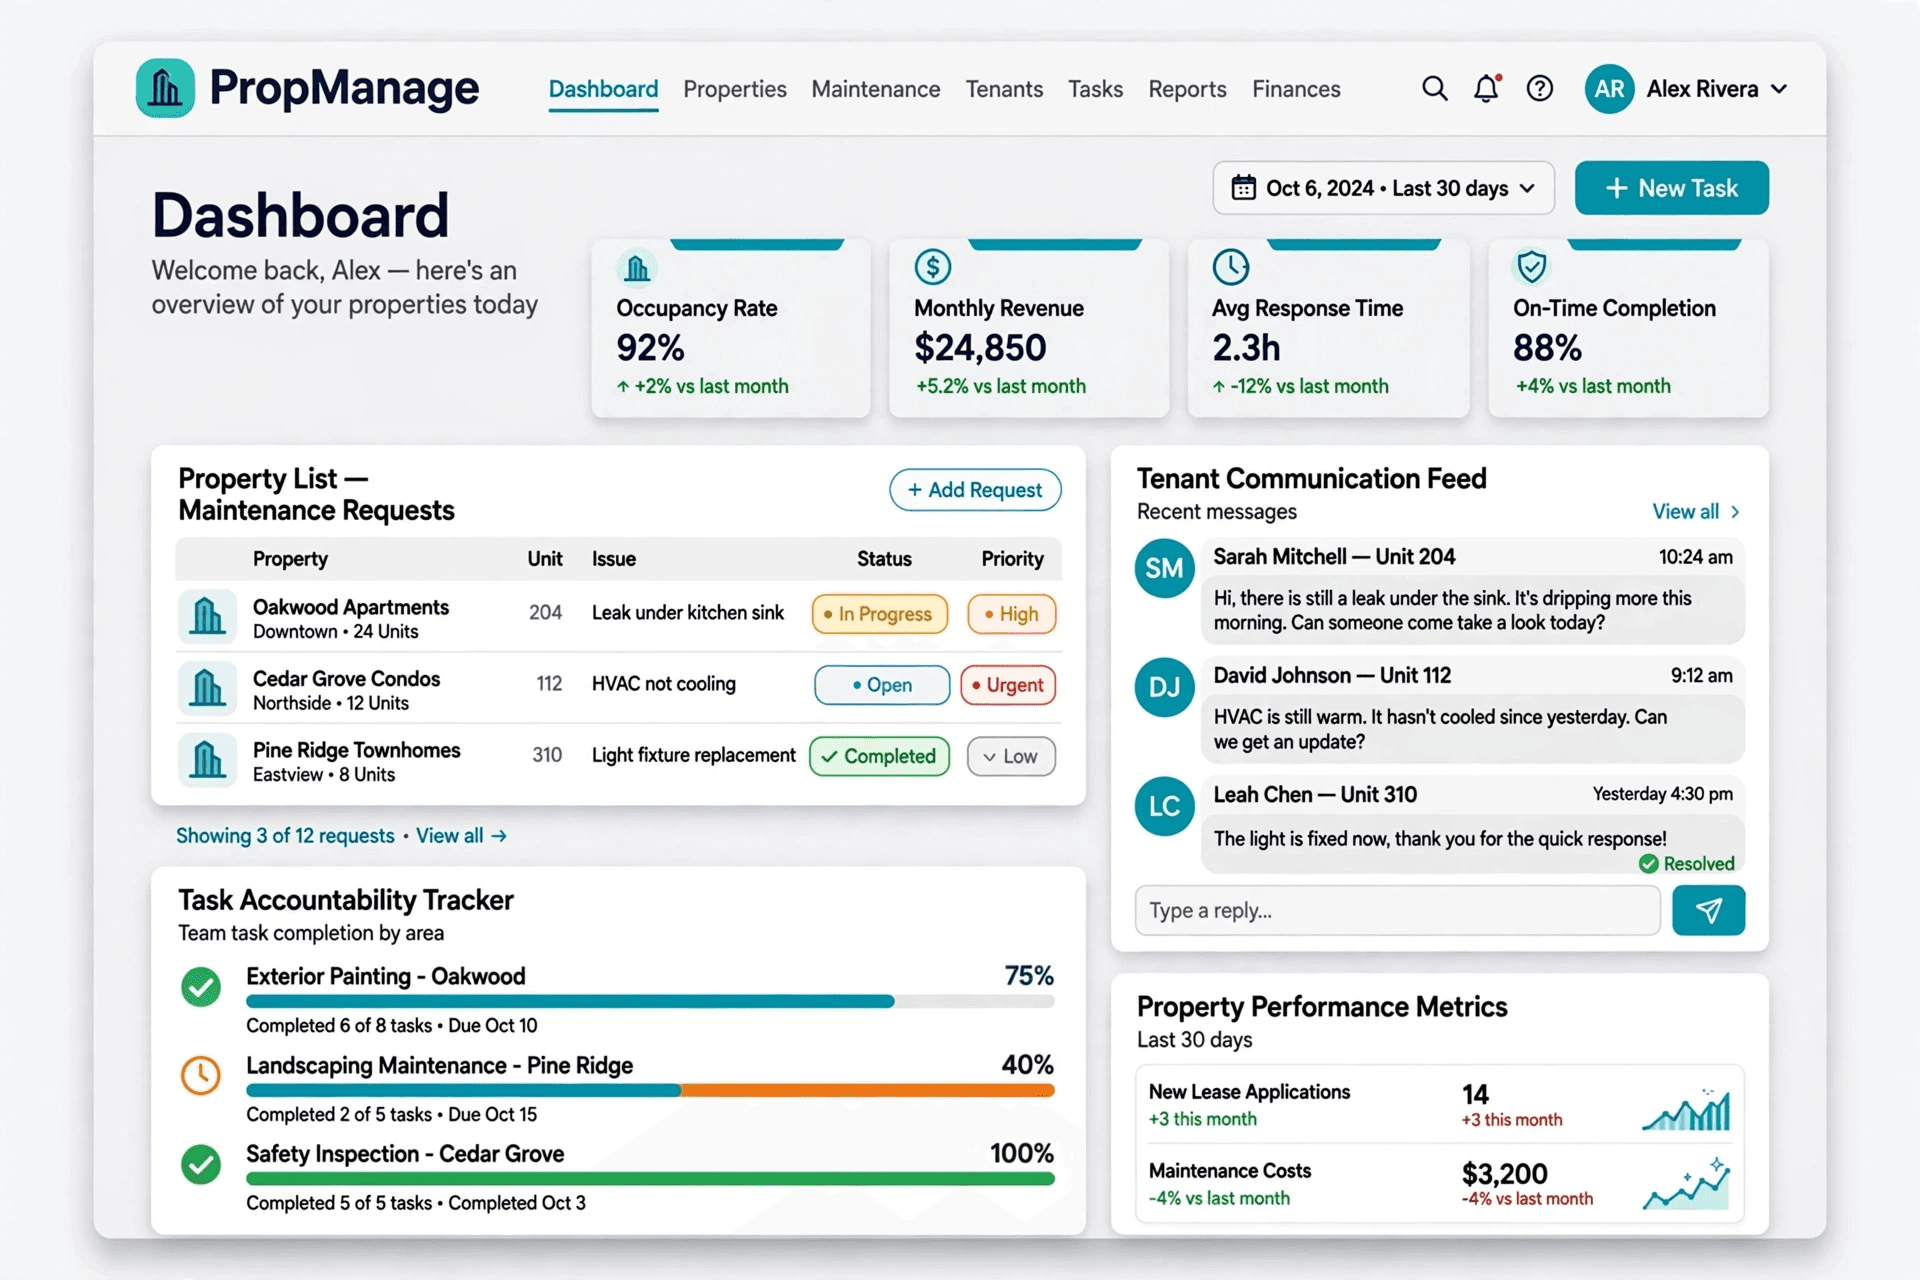1920x1280 pixels.
Task: Click the $24,850 revenue value
Action: (980, 348)
